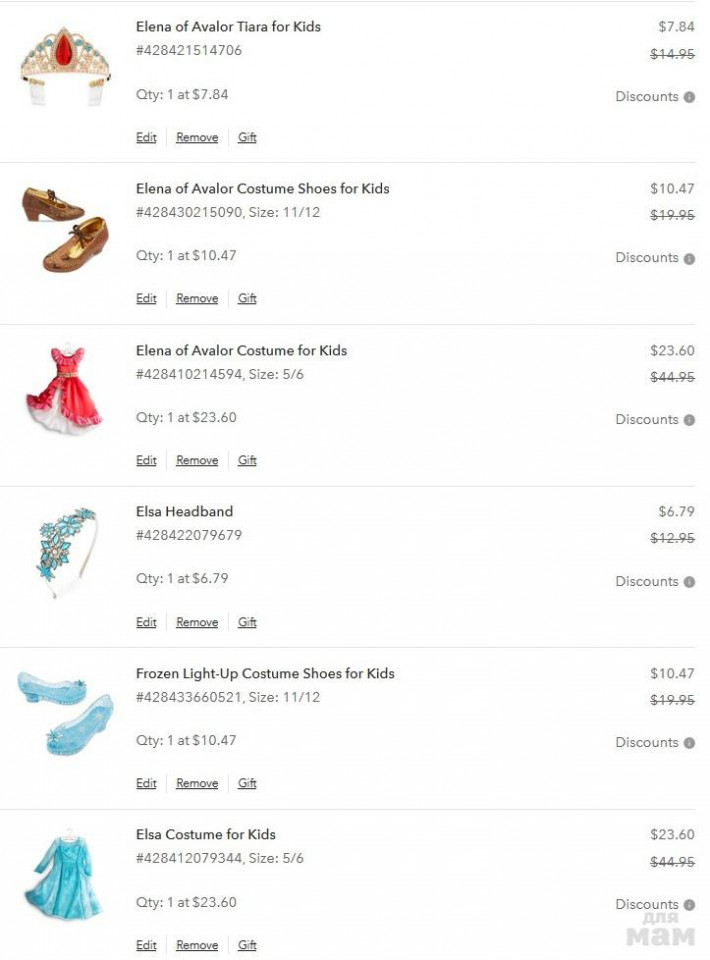The width and height of the screenshot is (710, 960).
Task: Remove Elena of Avalor Costume Shoes from cart
Action: point(197,299)
